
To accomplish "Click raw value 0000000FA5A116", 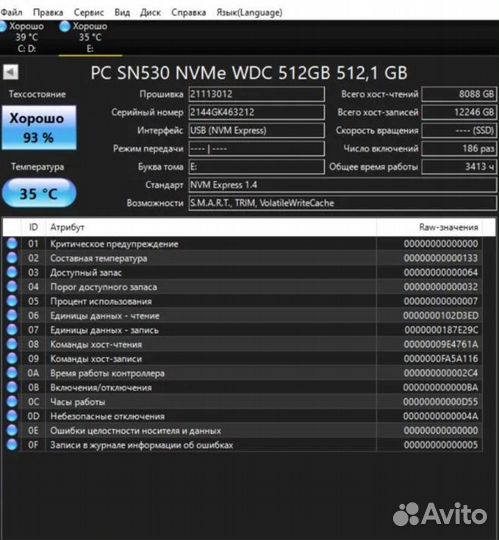I will pos(441,359).
